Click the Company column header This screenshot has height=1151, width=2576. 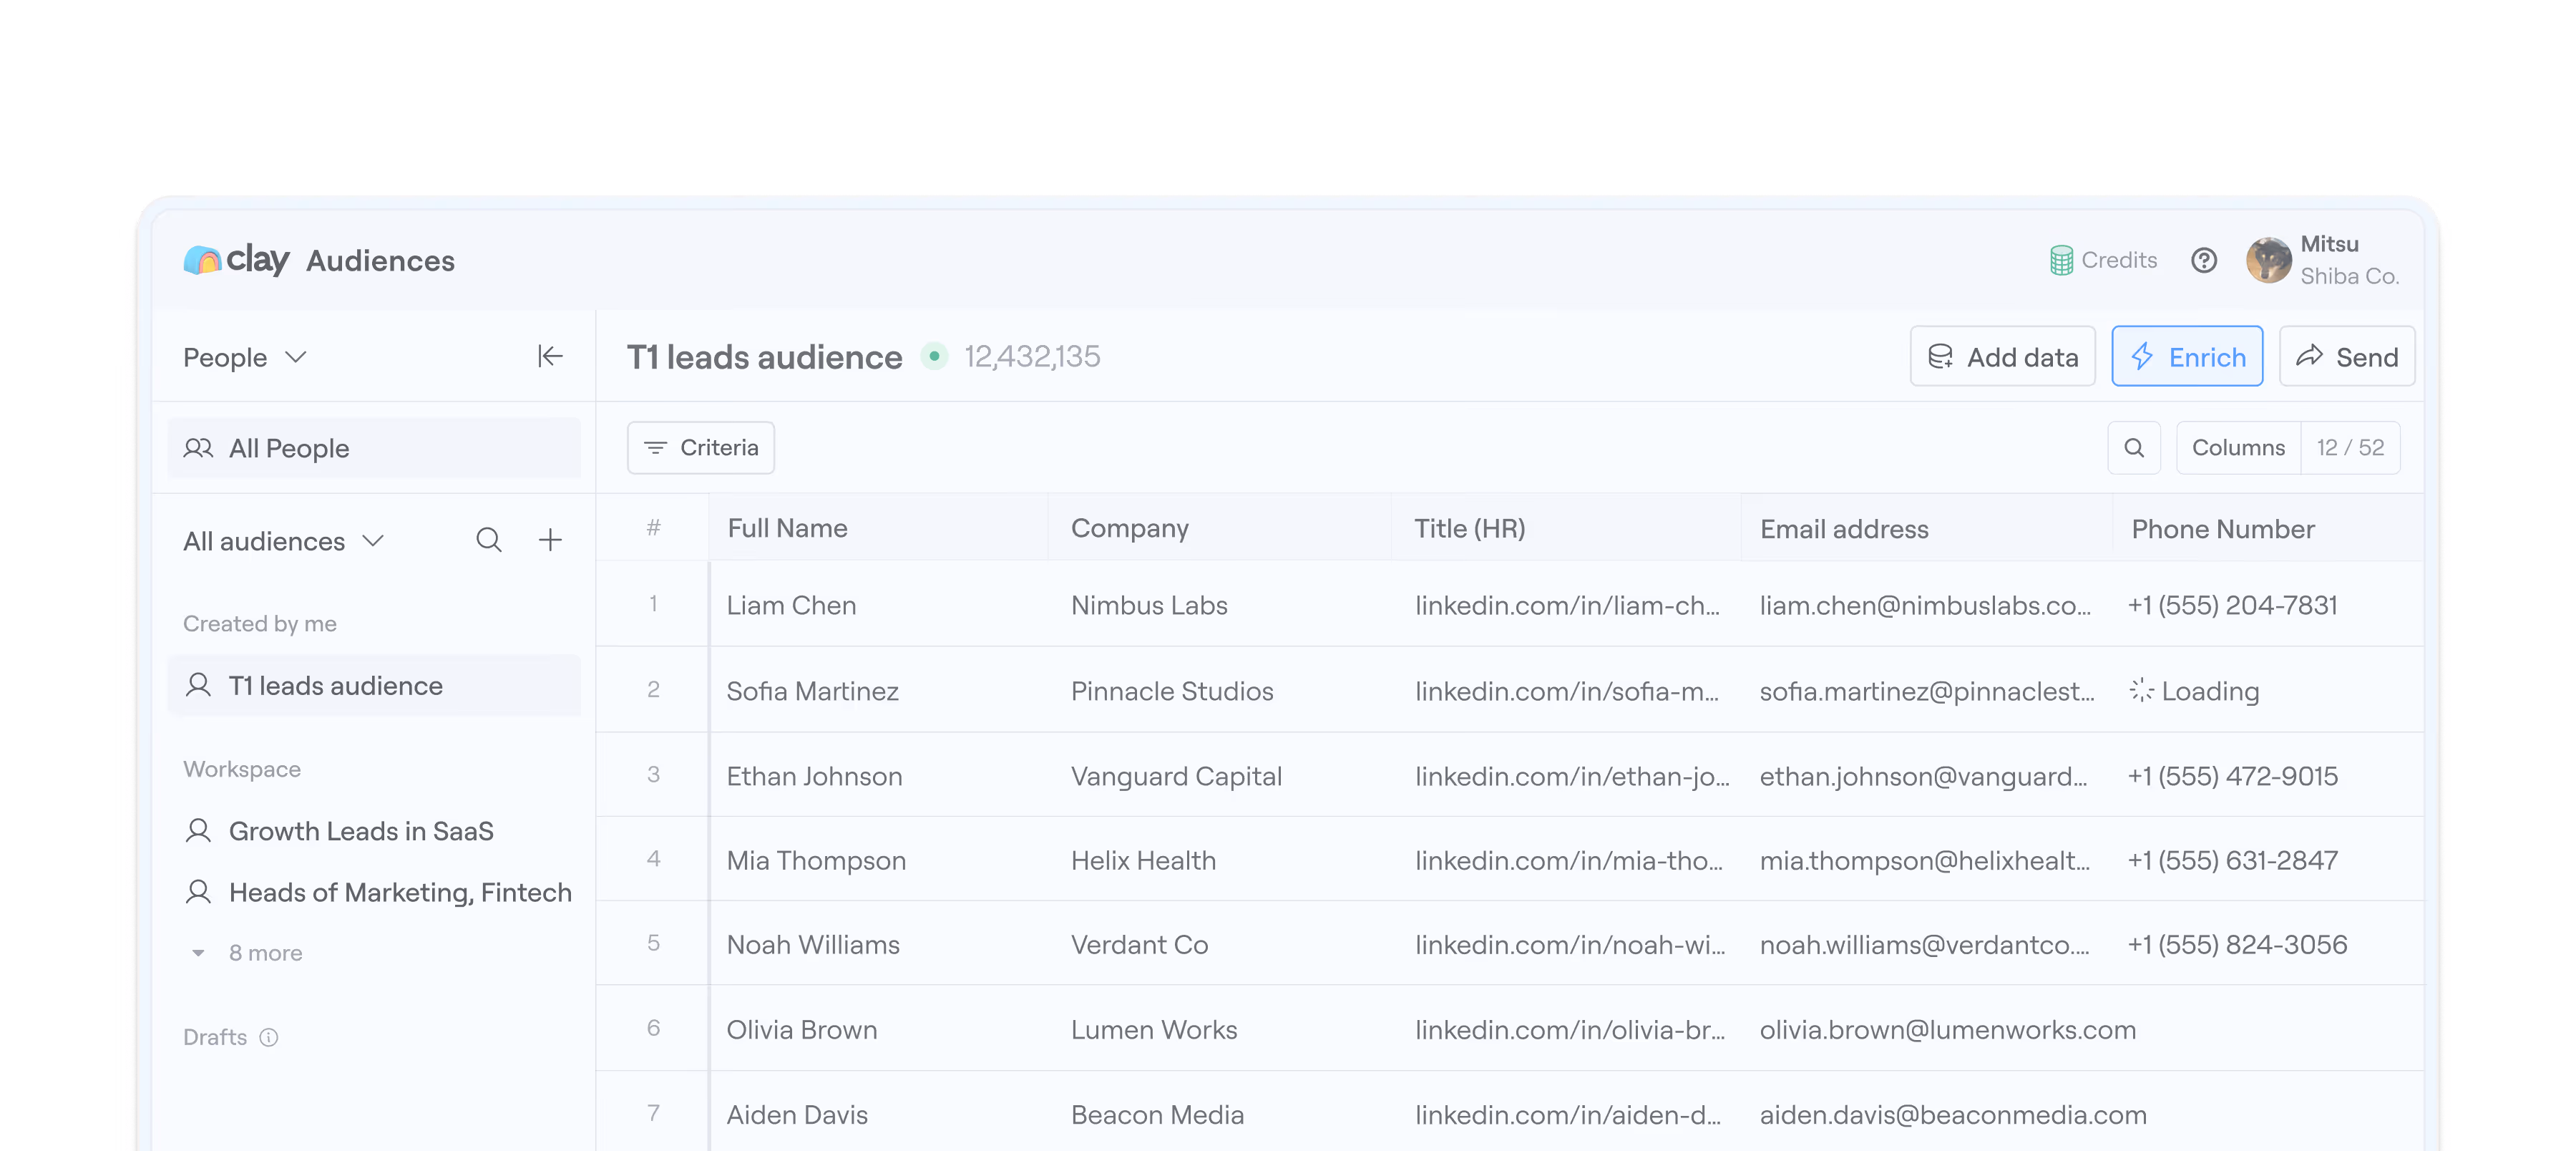pyautogui.click(x=1220, y=528)
